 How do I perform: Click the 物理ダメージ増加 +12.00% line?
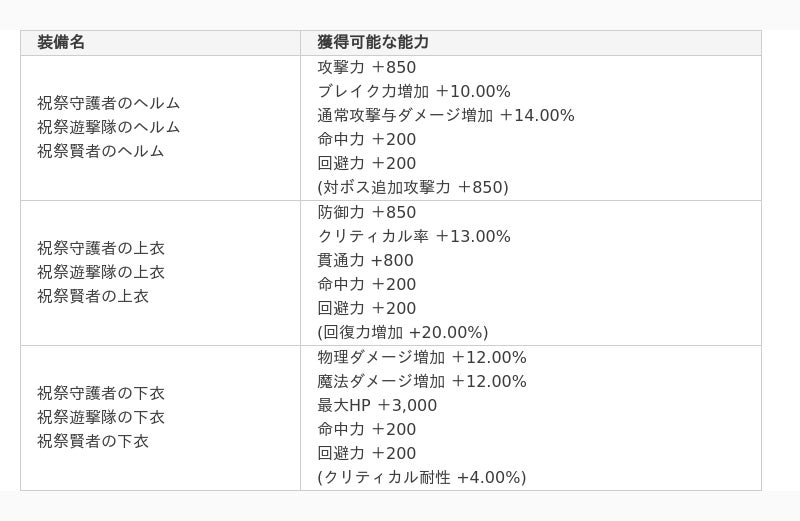(x=422, y=357)
